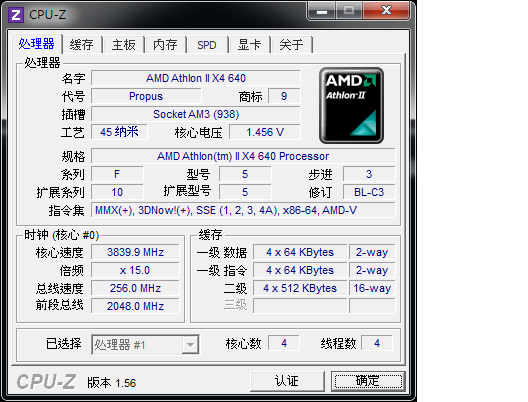This screenshot has width=528, height=402.
Task: Click the 认证 button
Action: coord(287,381)
